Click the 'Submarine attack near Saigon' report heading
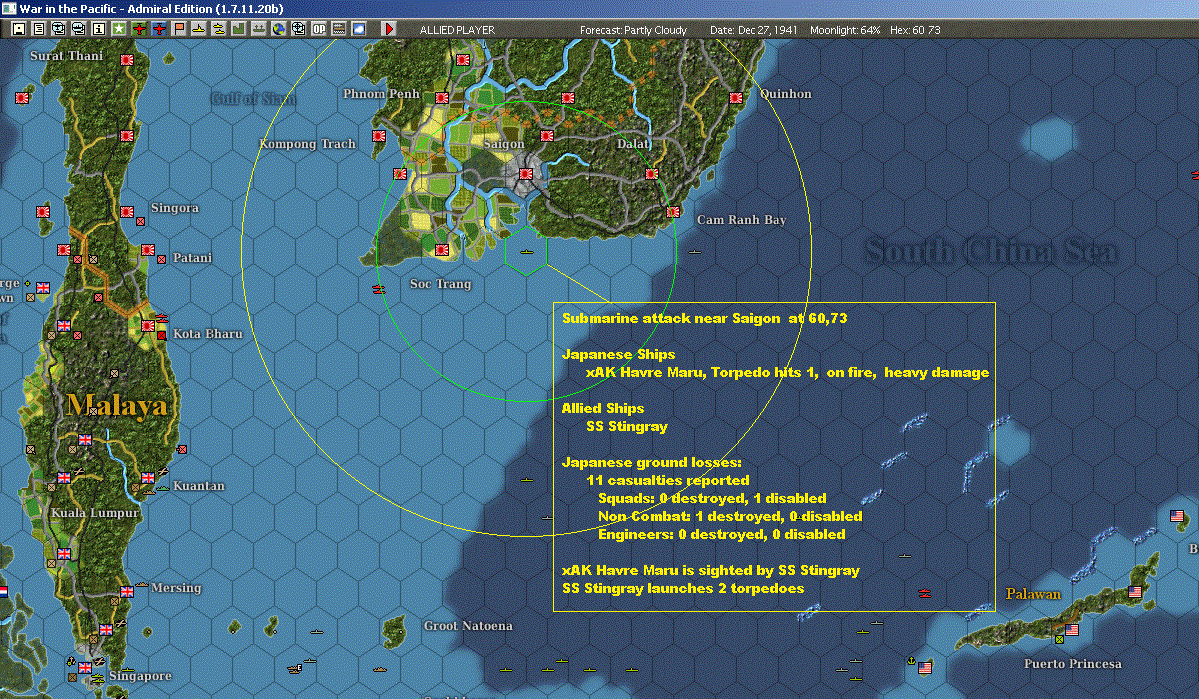The height and width of the screenshot is (699, 1199). (x=704, y=318)
